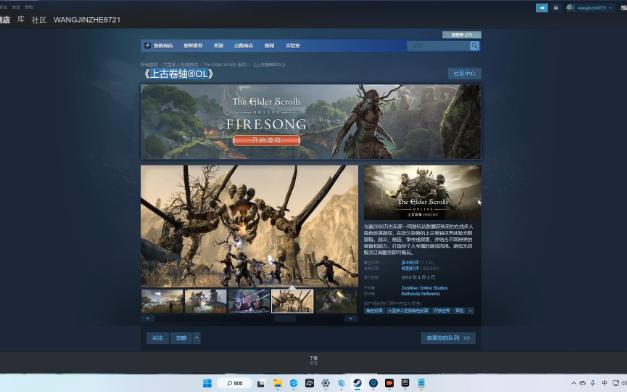This screenshot has height=392, width=627.
Task: Click the screenshot strip scrollbar handle
Action: pyautogui.click(x=285, y=318)
